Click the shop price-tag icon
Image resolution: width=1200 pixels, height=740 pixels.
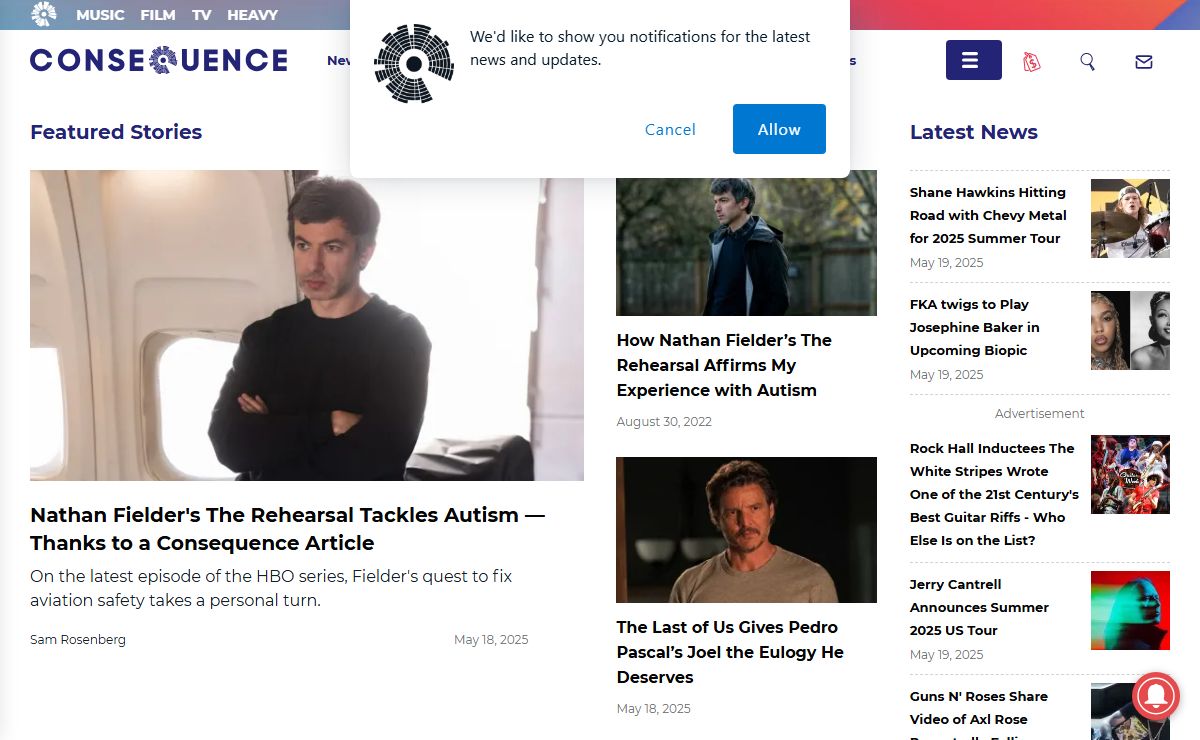pyautogui.click(x=1032, y=62)
